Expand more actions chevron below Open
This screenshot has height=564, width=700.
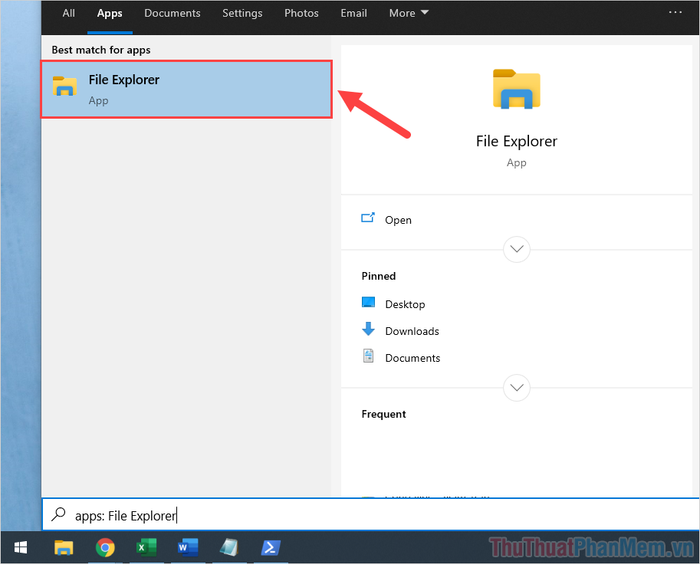(517, 249)
